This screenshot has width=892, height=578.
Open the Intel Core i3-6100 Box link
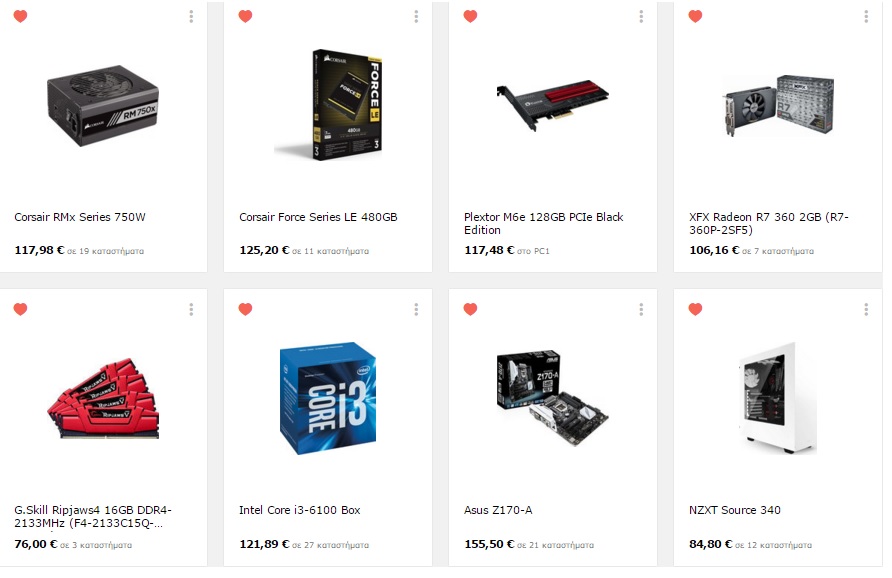tap(300, 510)
